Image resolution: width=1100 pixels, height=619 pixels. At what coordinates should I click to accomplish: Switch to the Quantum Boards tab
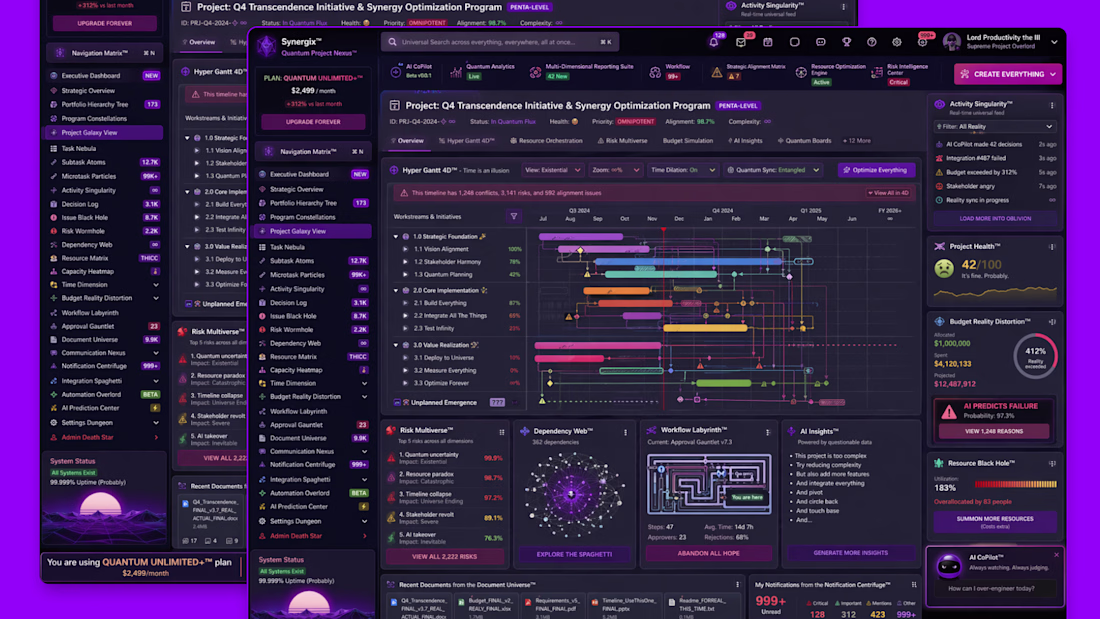(804, 140)
